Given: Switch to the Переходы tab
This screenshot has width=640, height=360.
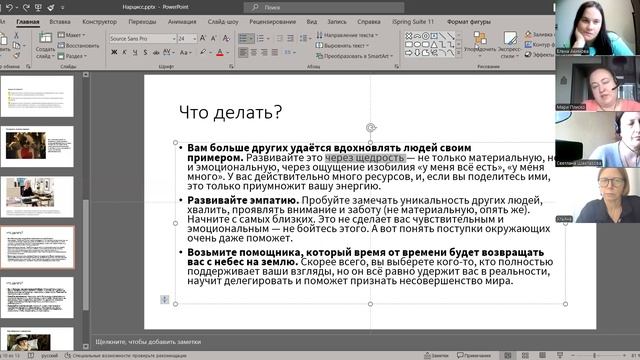Looking at the screenshot, I should [x=142, y=22].
